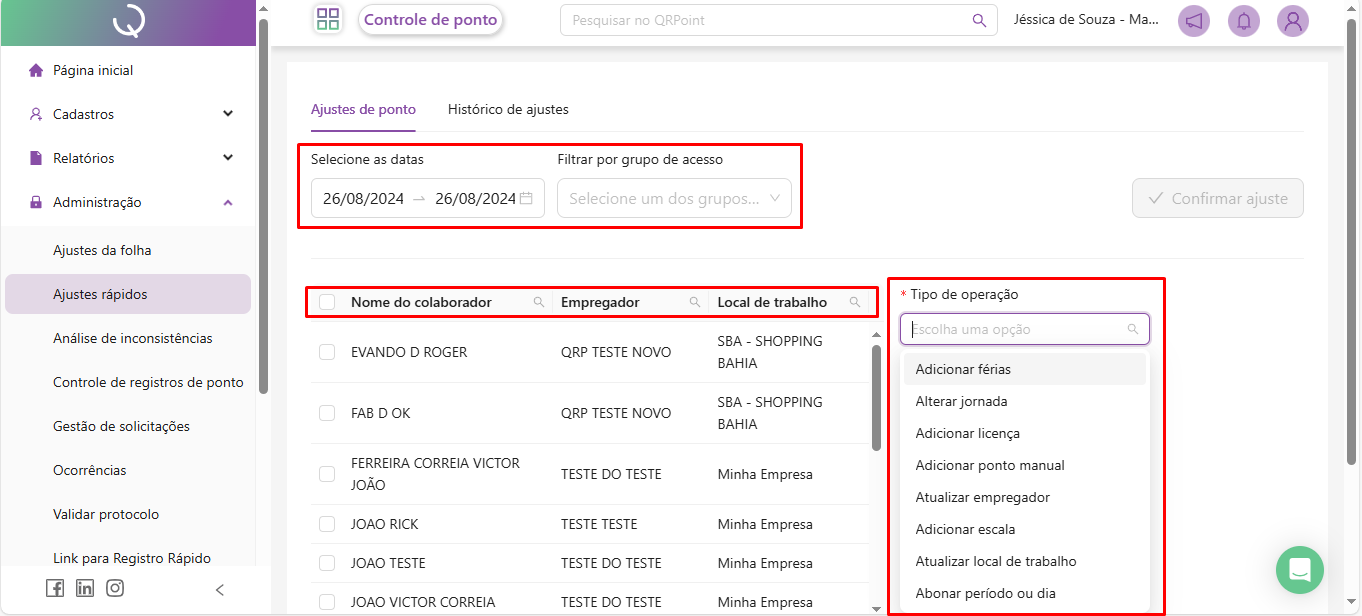This screenshot has width=1362, height=616.
Task: Open the LinkedIn icon in the sidebar footer
Action: [85, 588]
